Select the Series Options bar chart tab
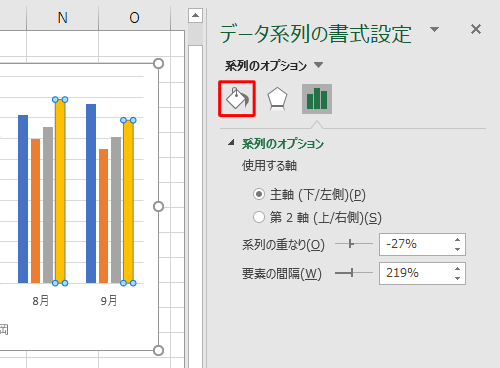500x368 pixels. point(317,99)
